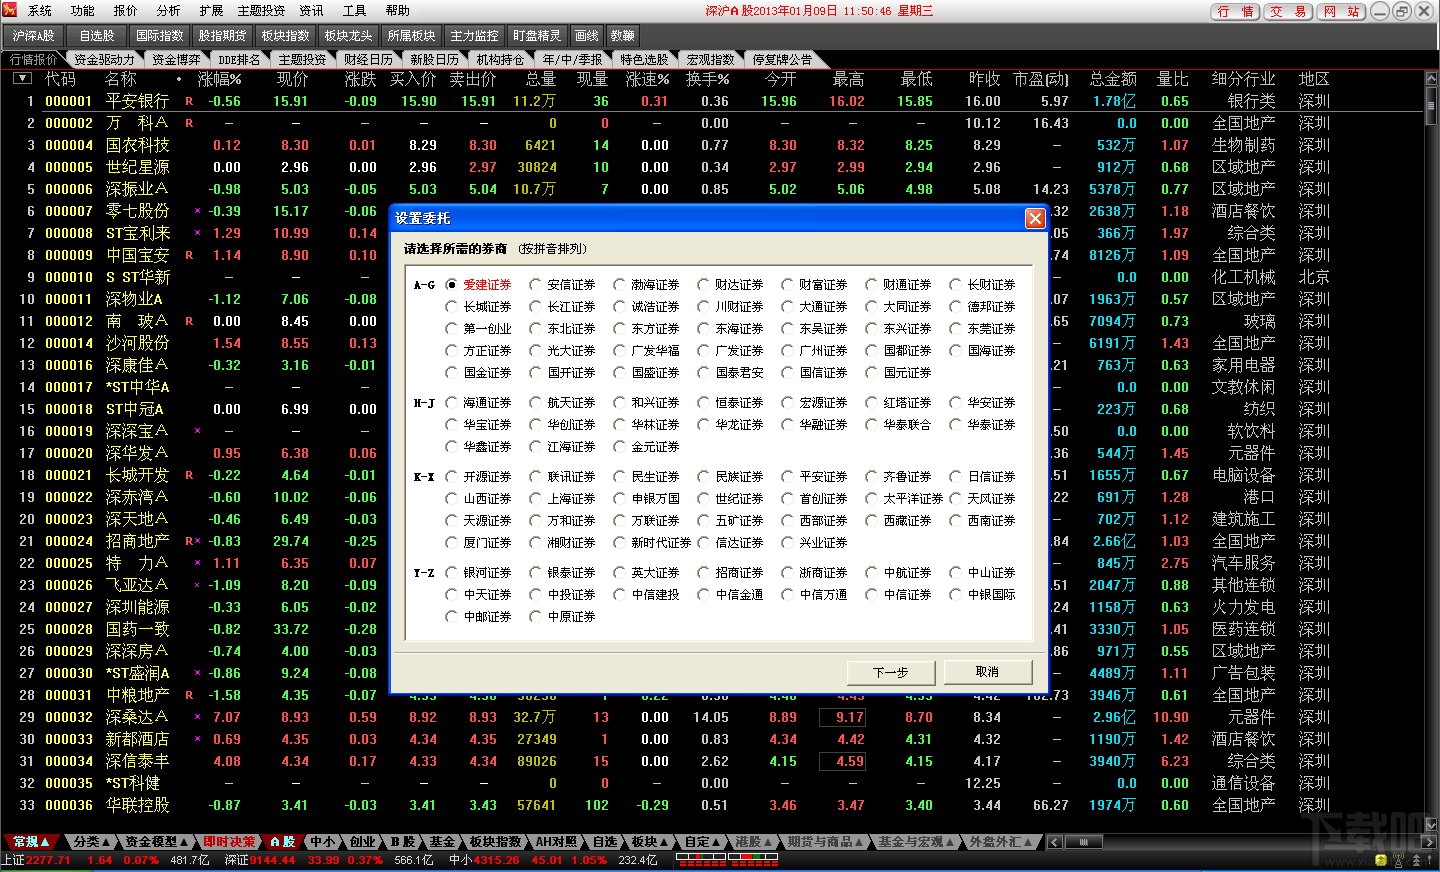
Task: Click the horizontal scrollbar thumb at the bottom
Action: tap(1083, 842)
